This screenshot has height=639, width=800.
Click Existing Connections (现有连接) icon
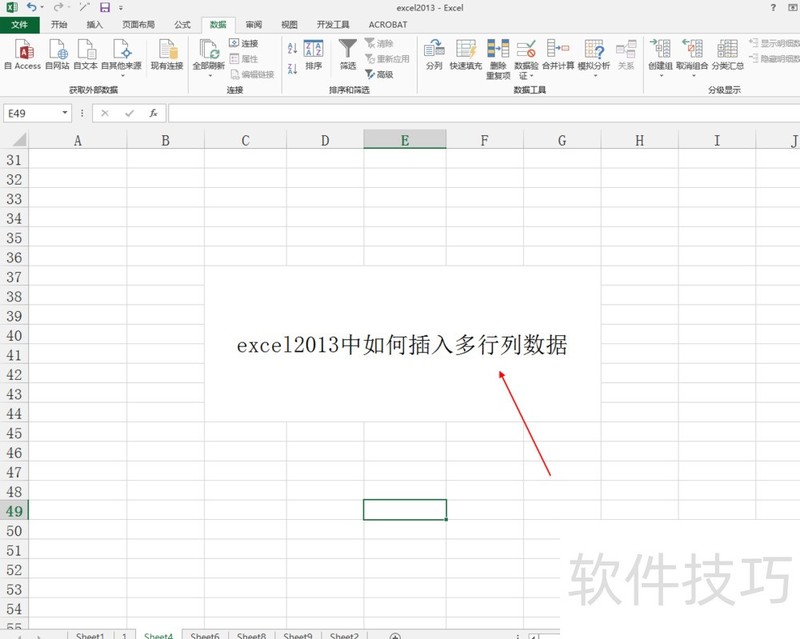167,54
